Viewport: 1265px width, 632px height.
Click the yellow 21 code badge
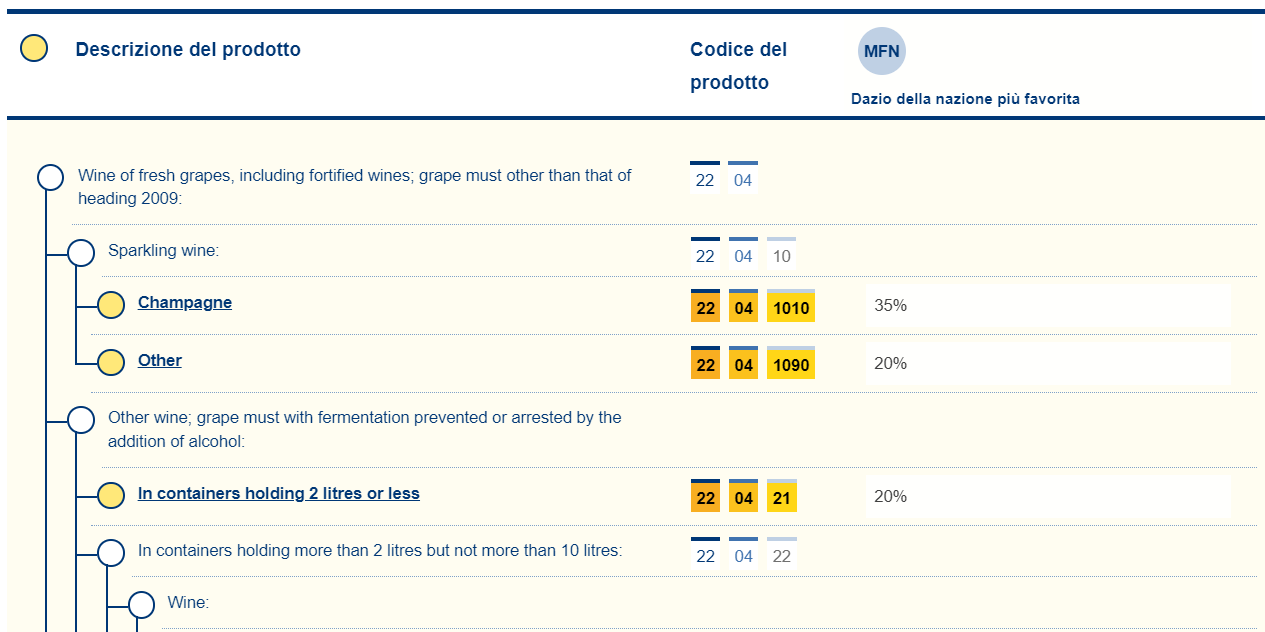(782, 498)
